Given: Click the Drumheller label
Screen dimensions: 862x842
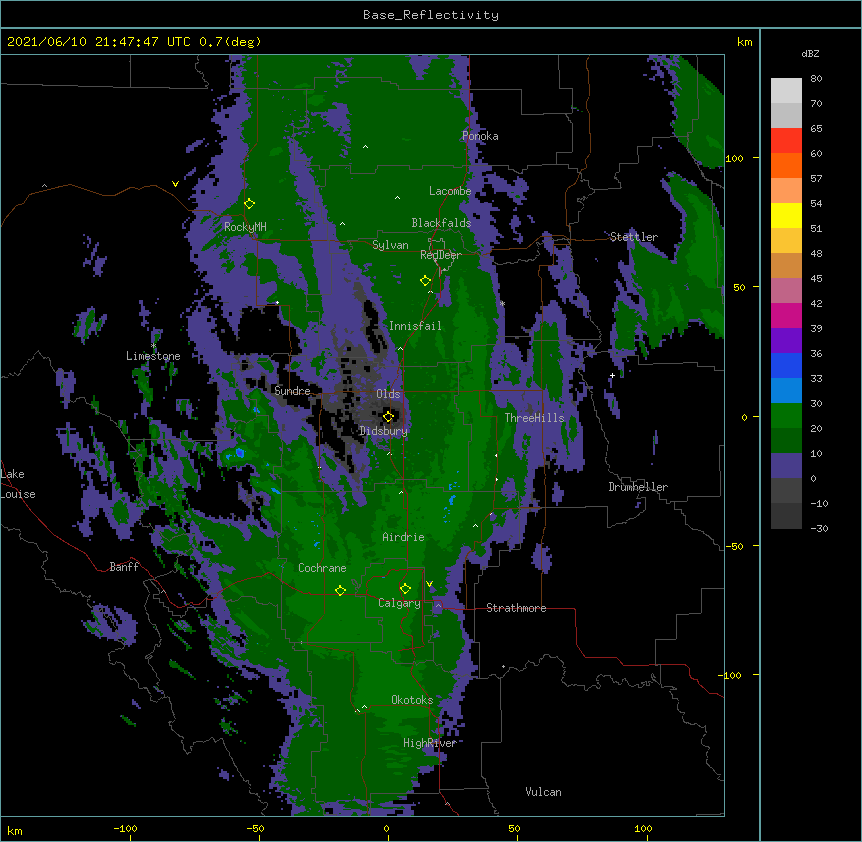Looking at the screenshot, I should (x=638, y=487).
